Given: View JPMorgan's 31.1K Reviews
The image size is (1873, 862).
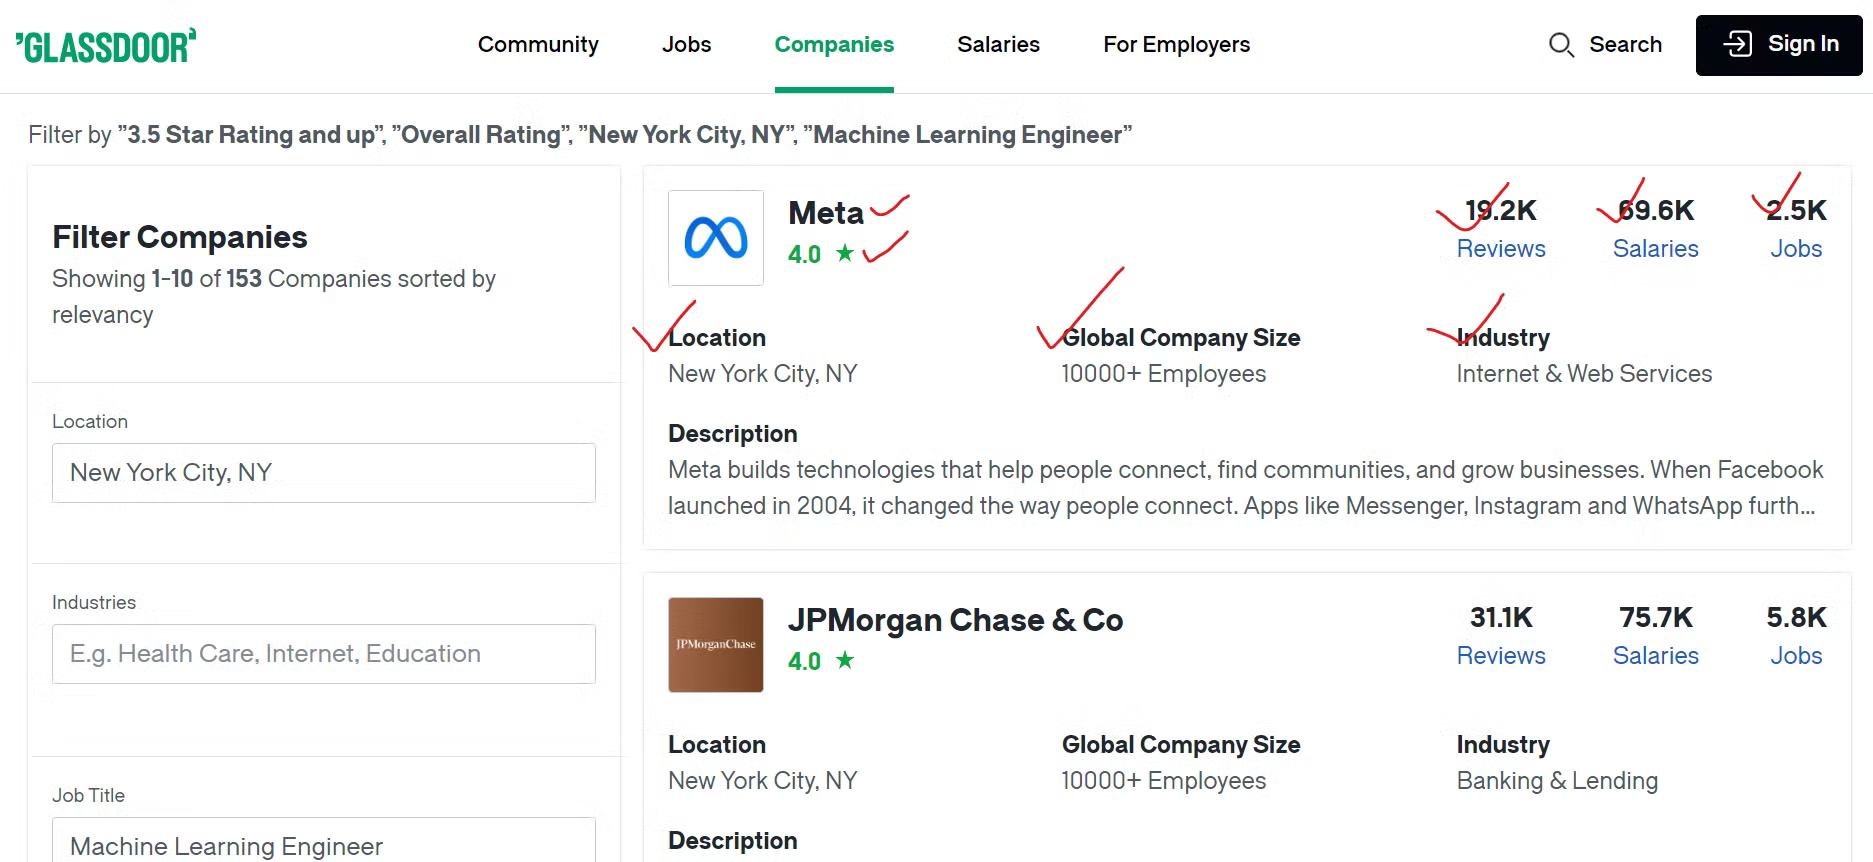Looking at the screenshot, I should pos(1500,656).
